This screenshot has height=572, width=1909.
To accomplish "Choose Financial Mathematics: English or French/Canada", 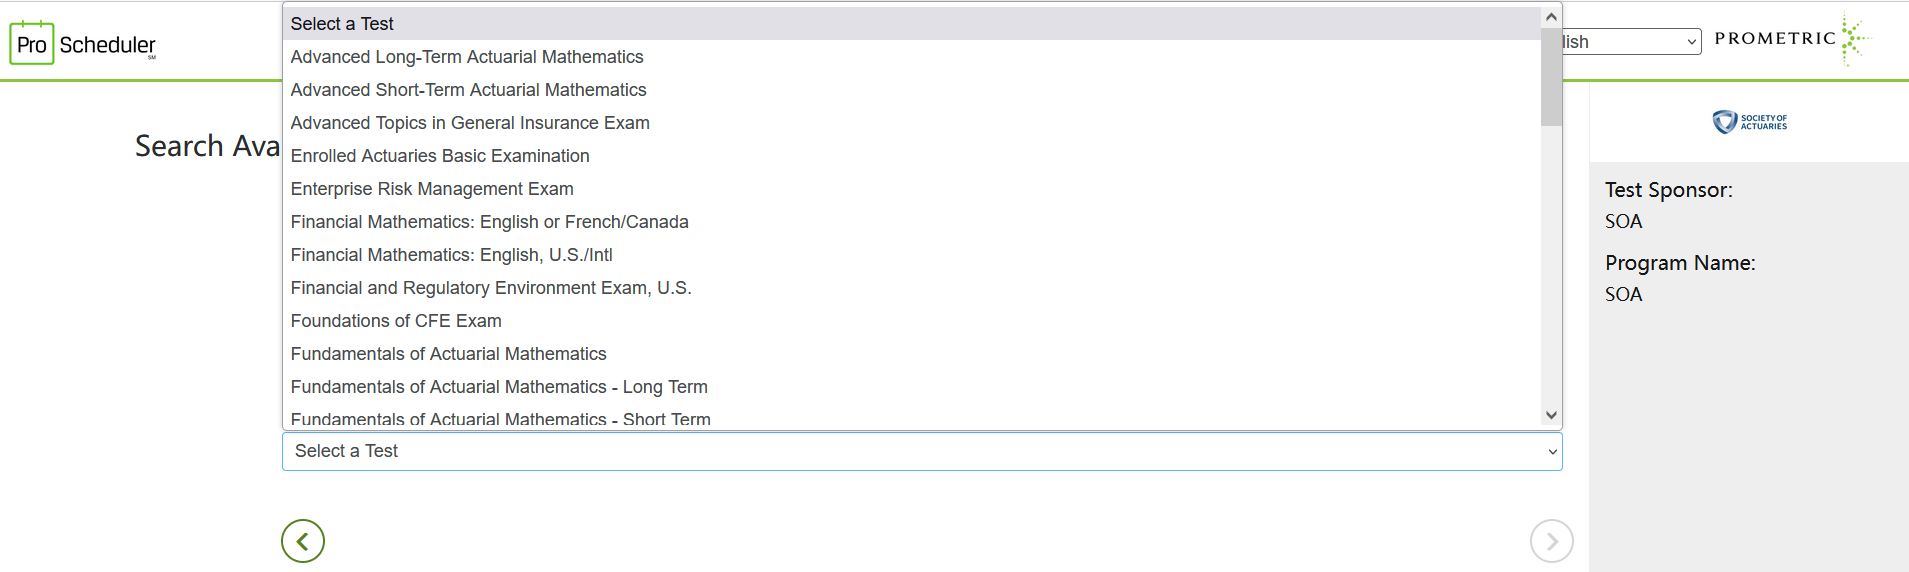I will (x=489, y=222).
